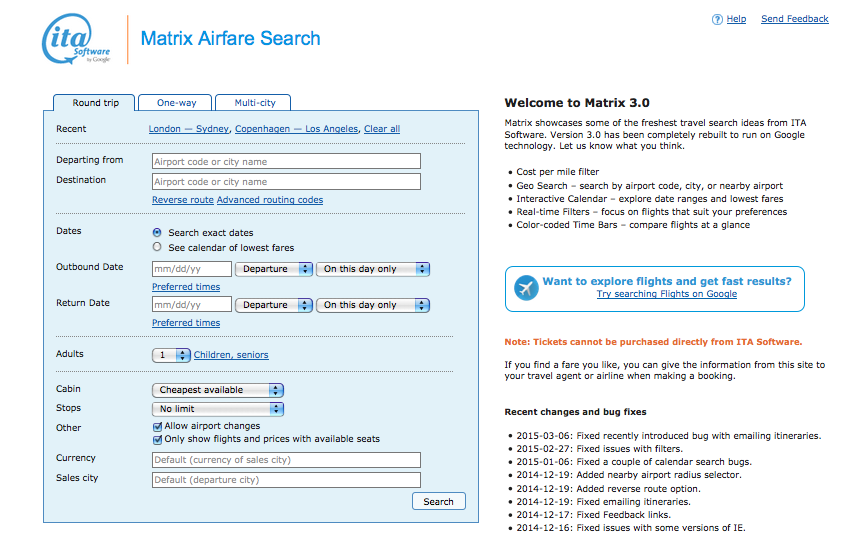This screenshot has width=855, height=553.
Task: Open Return Date 'Departure' dropdown
Action: pos(272,305)
